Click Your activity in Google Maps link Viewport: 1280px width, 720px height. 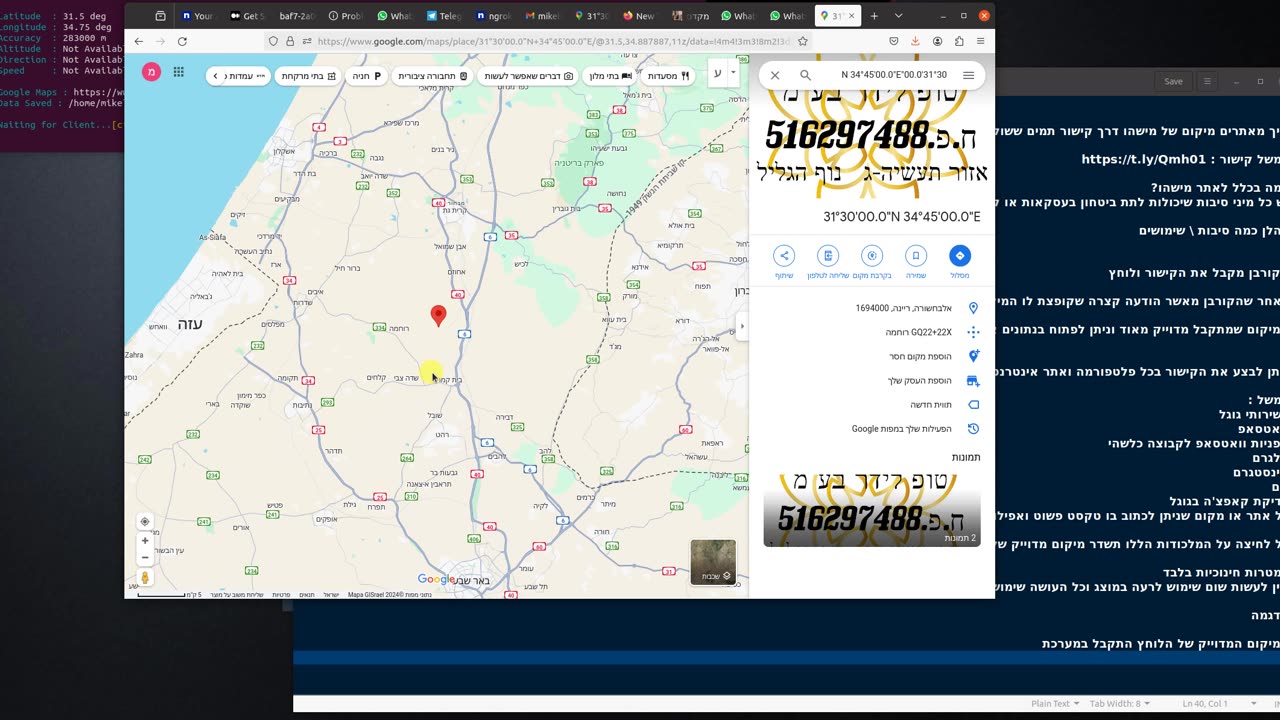[872, 429]
